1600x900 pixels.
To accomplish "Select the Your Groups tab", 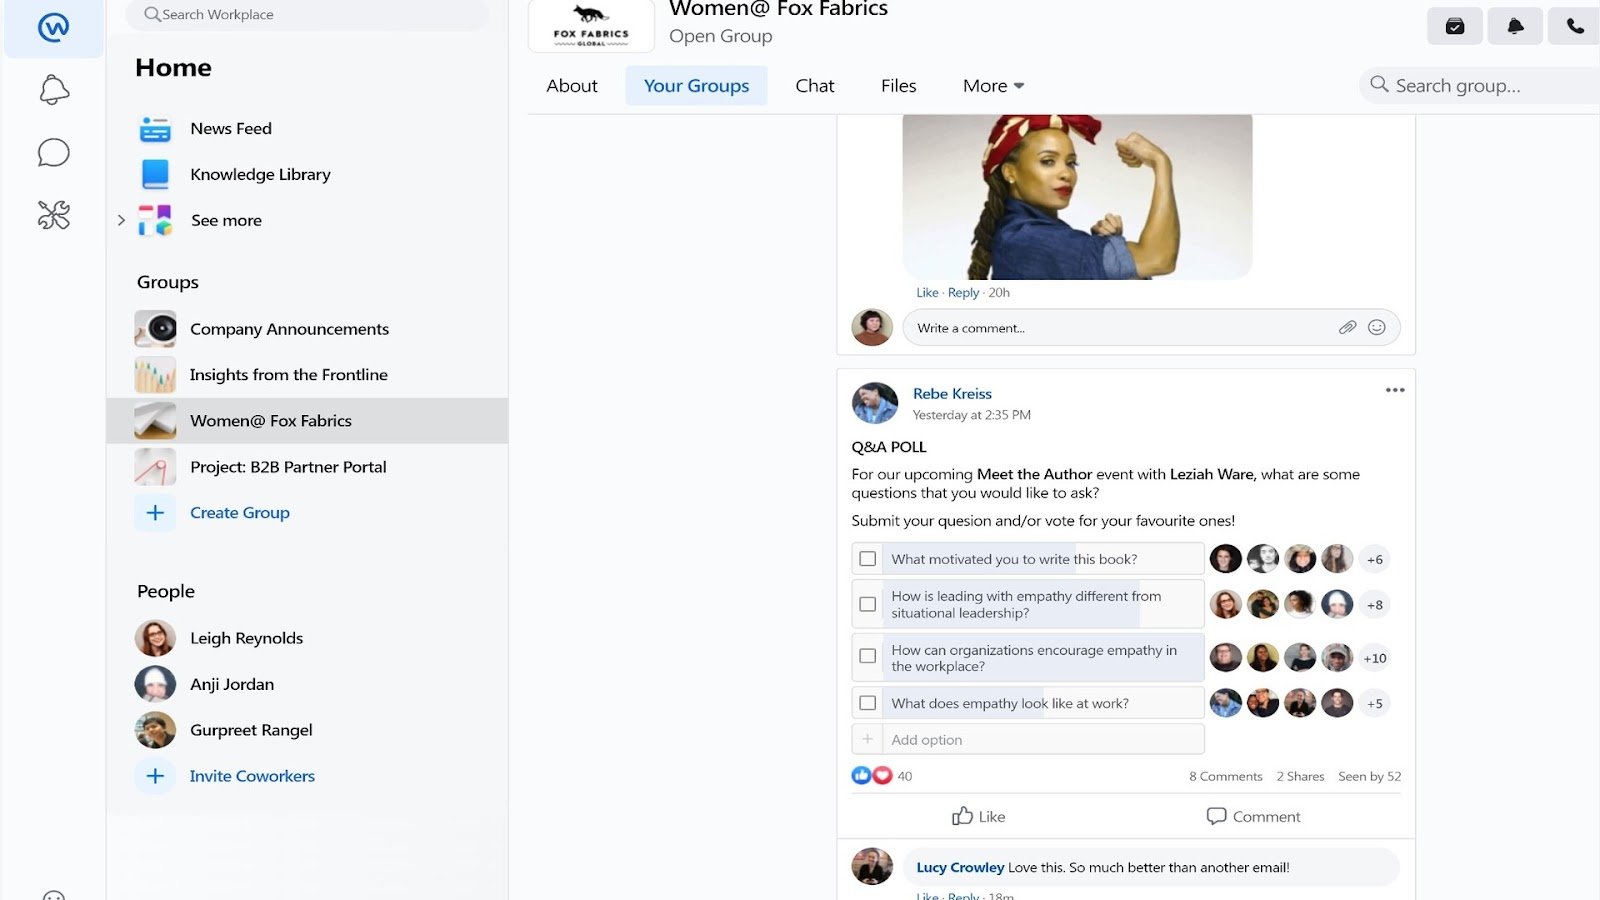I will click(x=697, y=86).
